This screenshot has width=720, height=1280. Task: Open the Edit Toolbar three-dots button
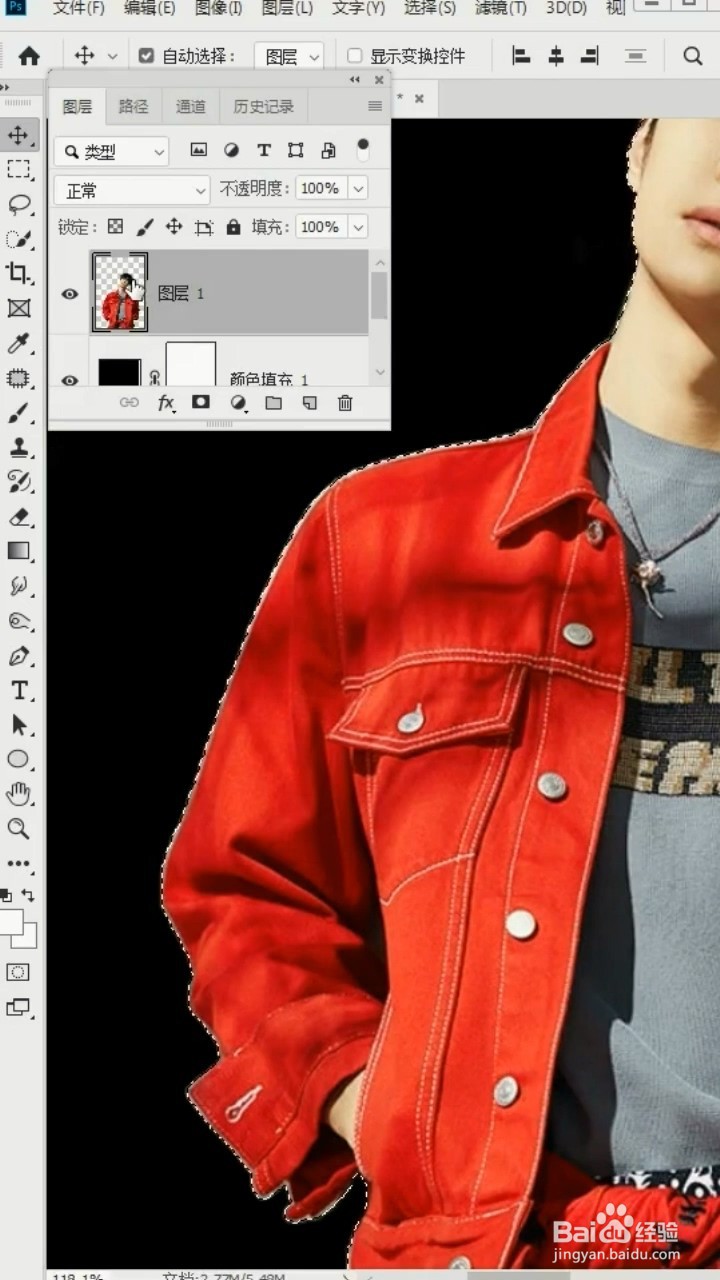point(19,863)
